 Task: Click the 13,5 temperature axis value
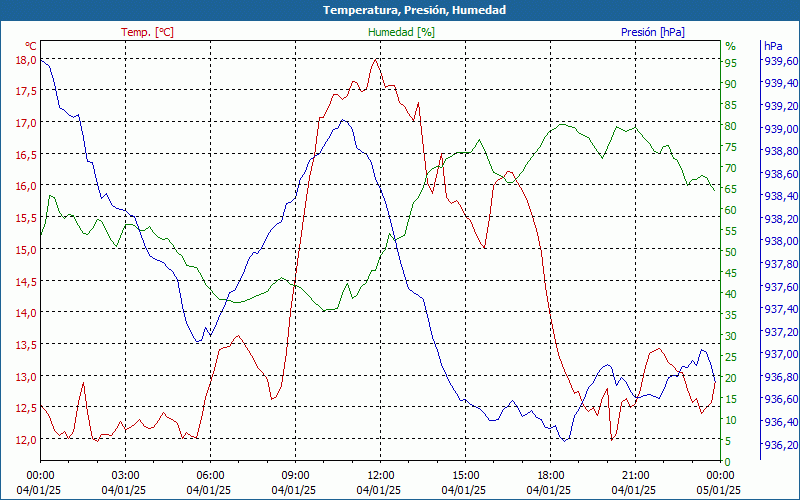click(26, 345)
